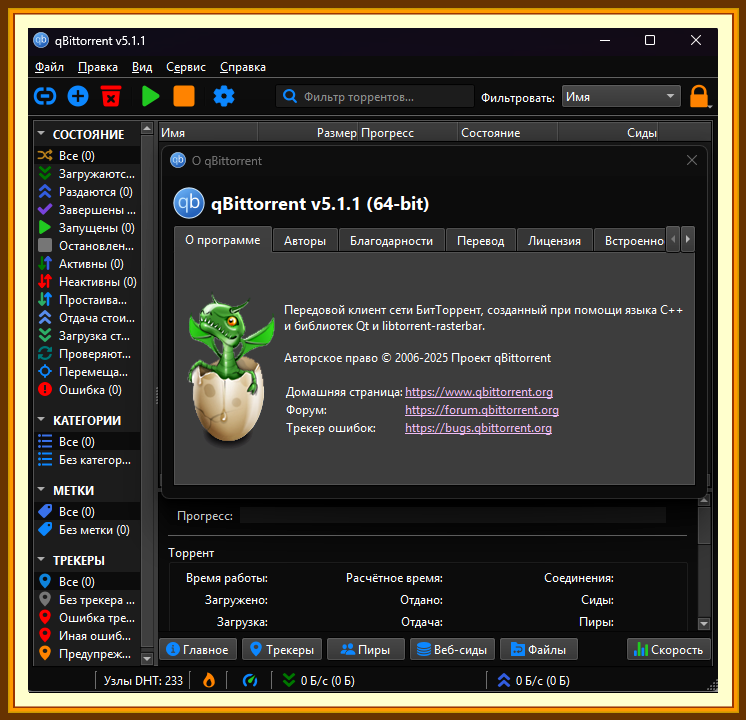Click the red delete torrent icon

pyautogui.click(x=111, y=97)
